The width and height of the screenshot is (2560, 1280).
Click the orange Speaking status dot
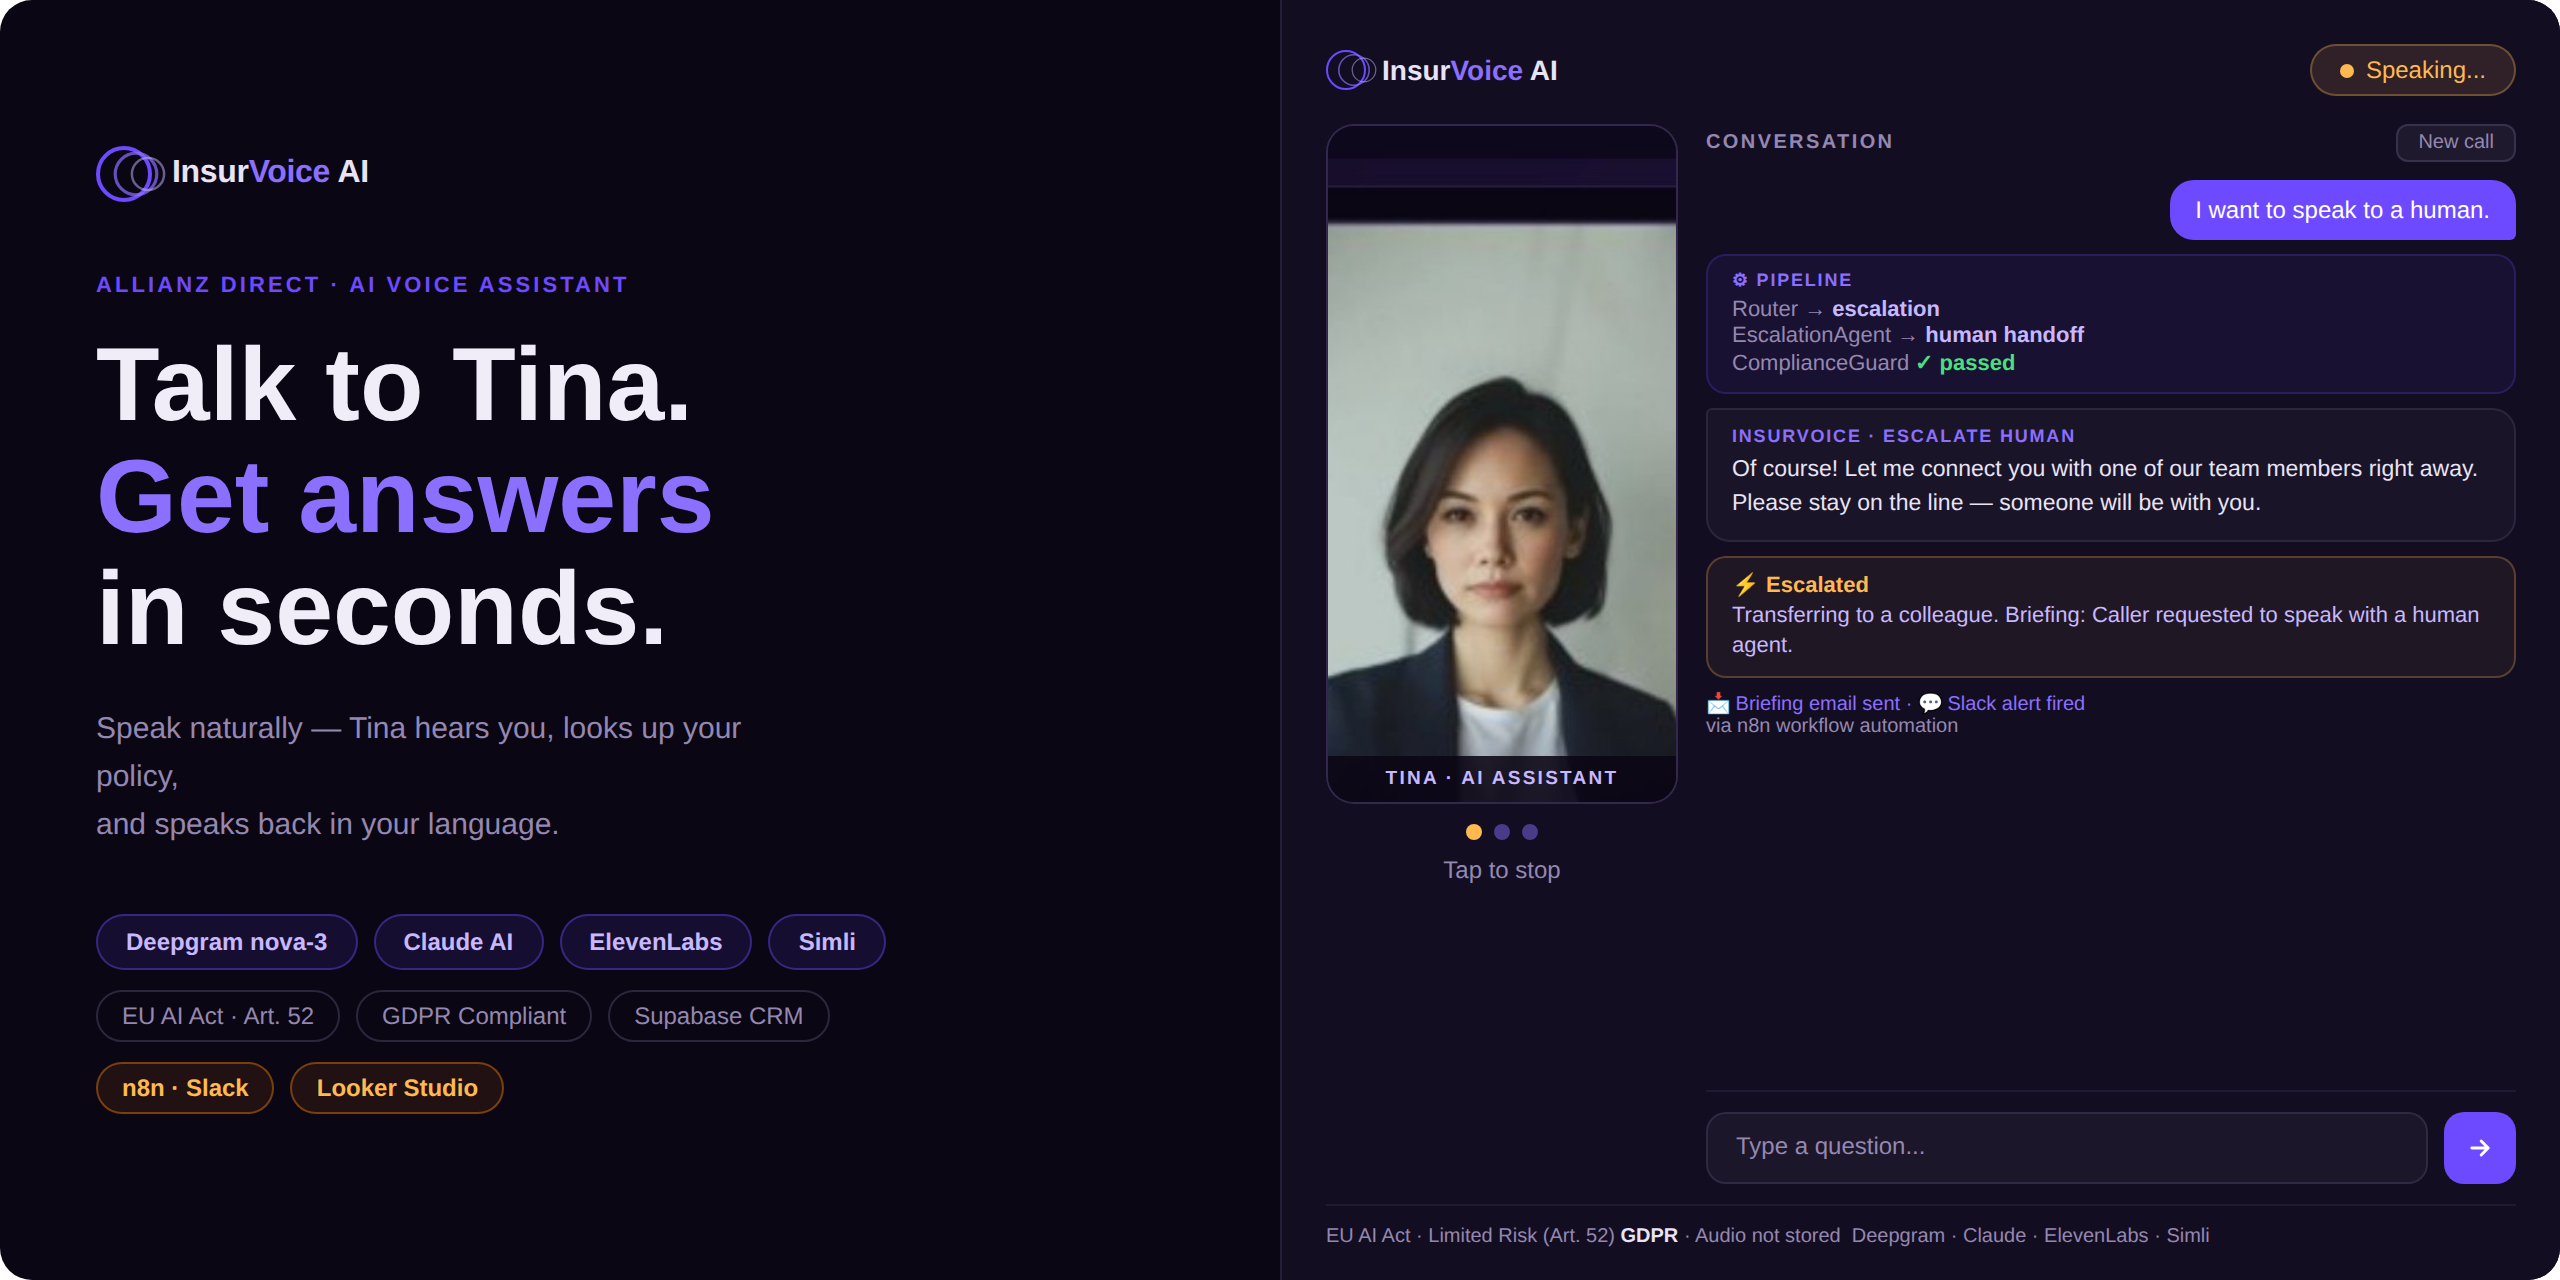click(x=2346, y=71)
